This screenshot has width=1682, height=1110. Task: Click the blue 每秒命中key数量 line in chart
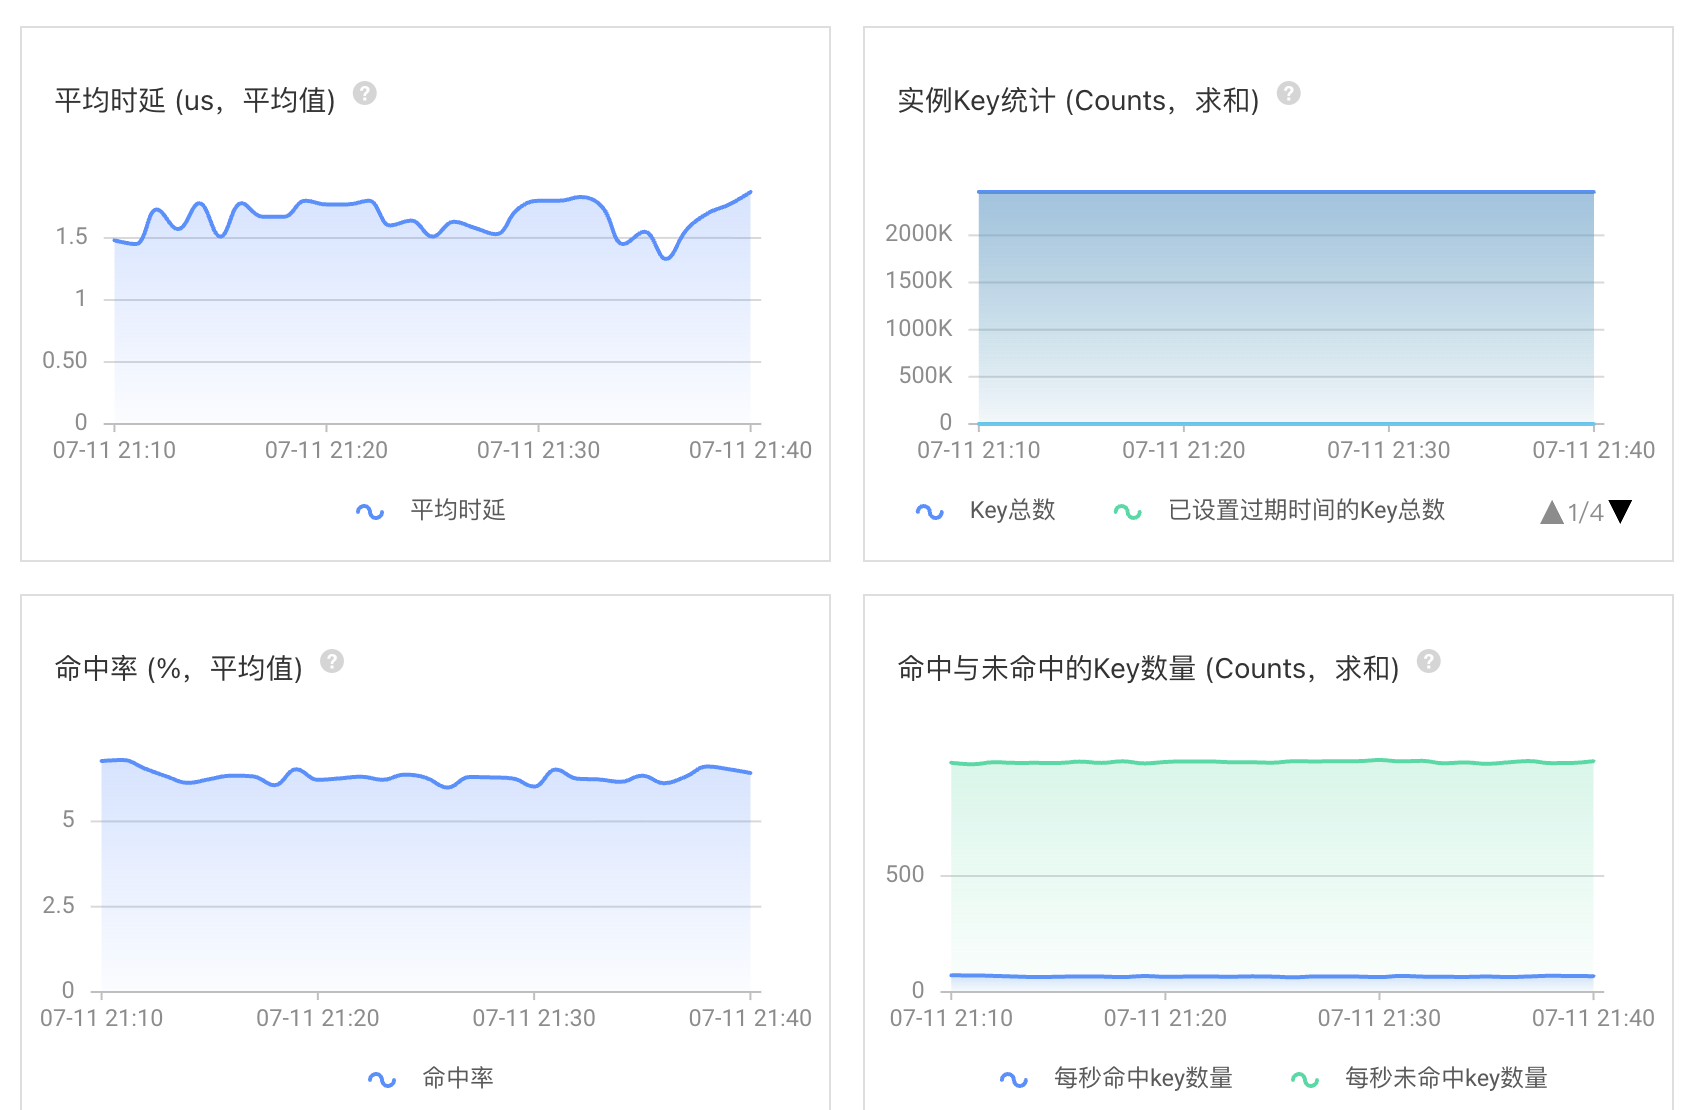pos(1272,976)
